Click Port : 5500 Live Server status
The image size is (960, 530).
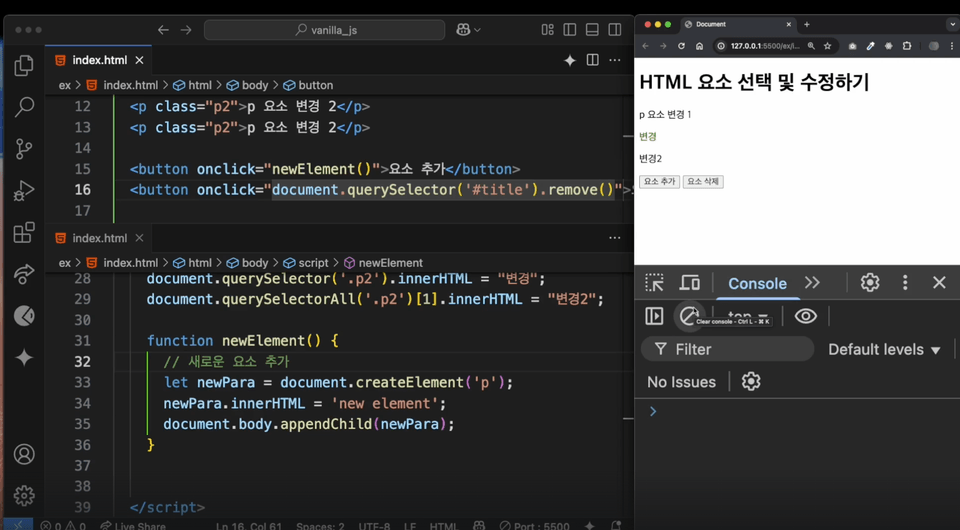534,525
